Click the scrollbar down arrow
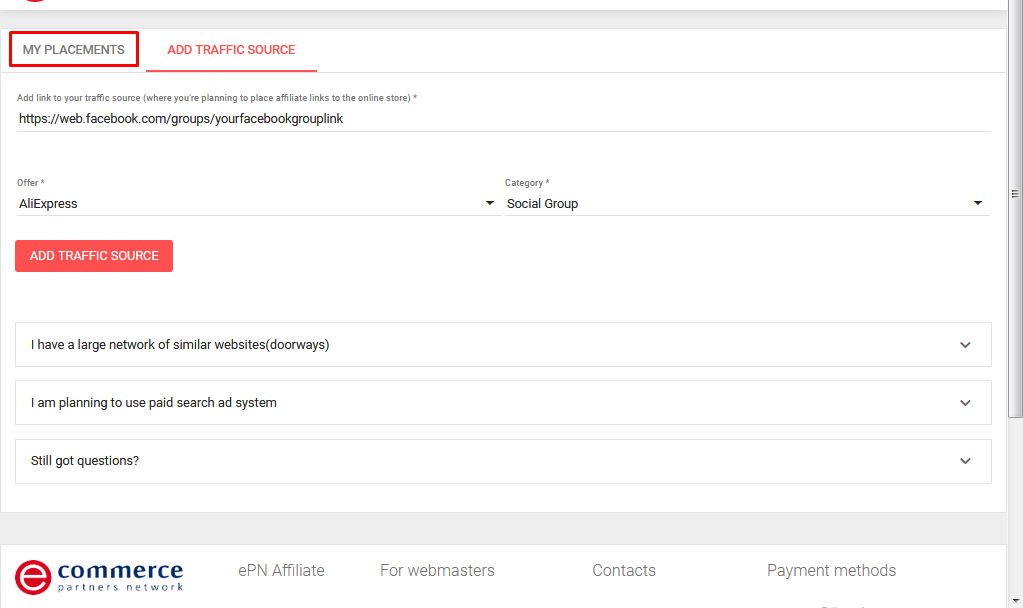1023x608 pixels. pos(1016,600)
